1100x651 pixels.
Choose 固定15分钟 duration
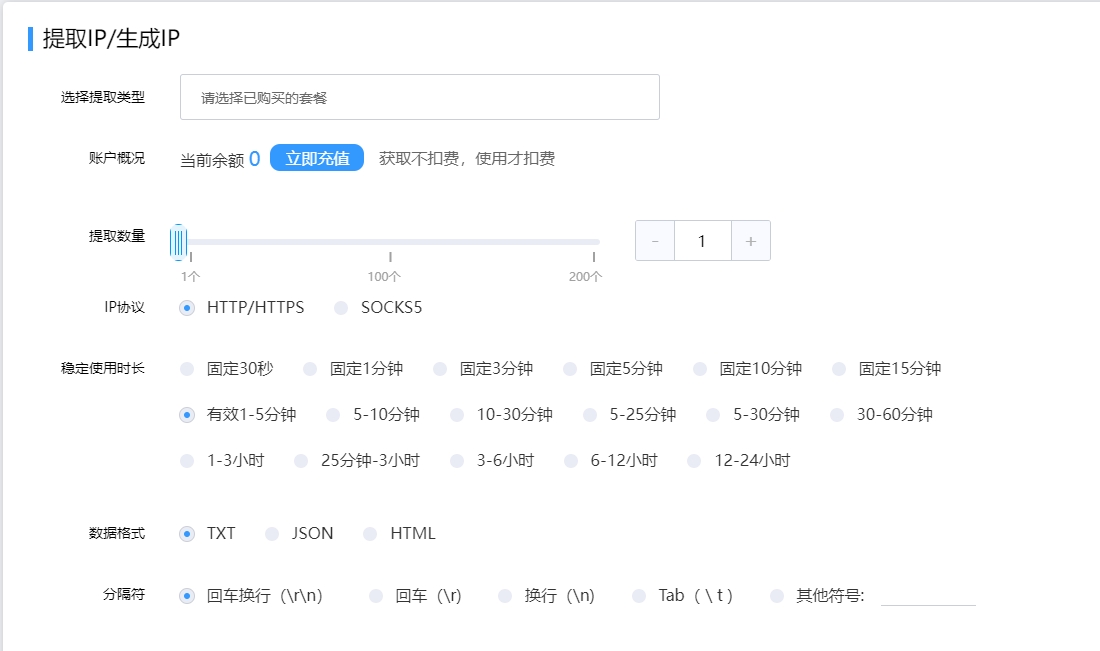tap(839, 369)
